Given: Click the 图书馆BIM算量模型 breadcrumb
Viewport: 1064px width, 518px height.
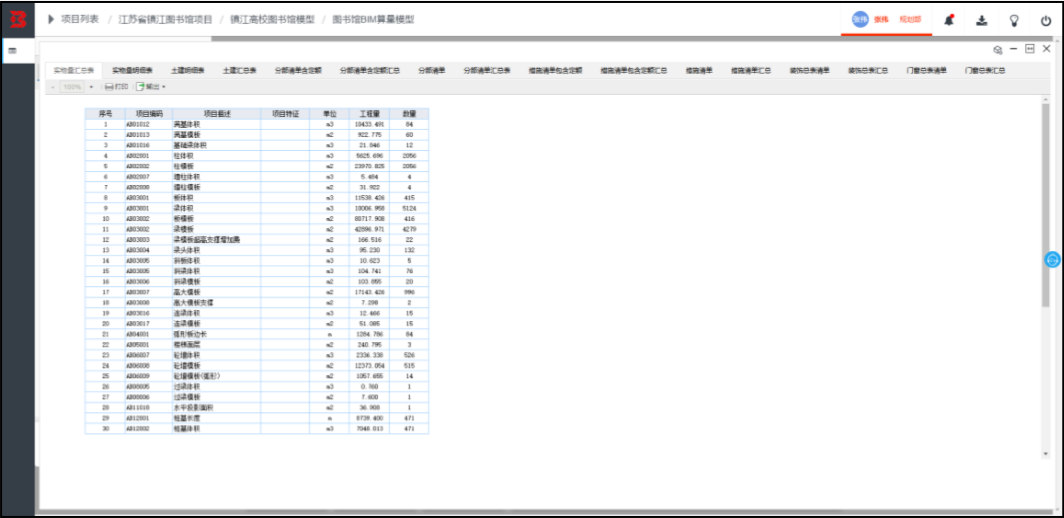Looking at the screenshot, I should 373,20.
